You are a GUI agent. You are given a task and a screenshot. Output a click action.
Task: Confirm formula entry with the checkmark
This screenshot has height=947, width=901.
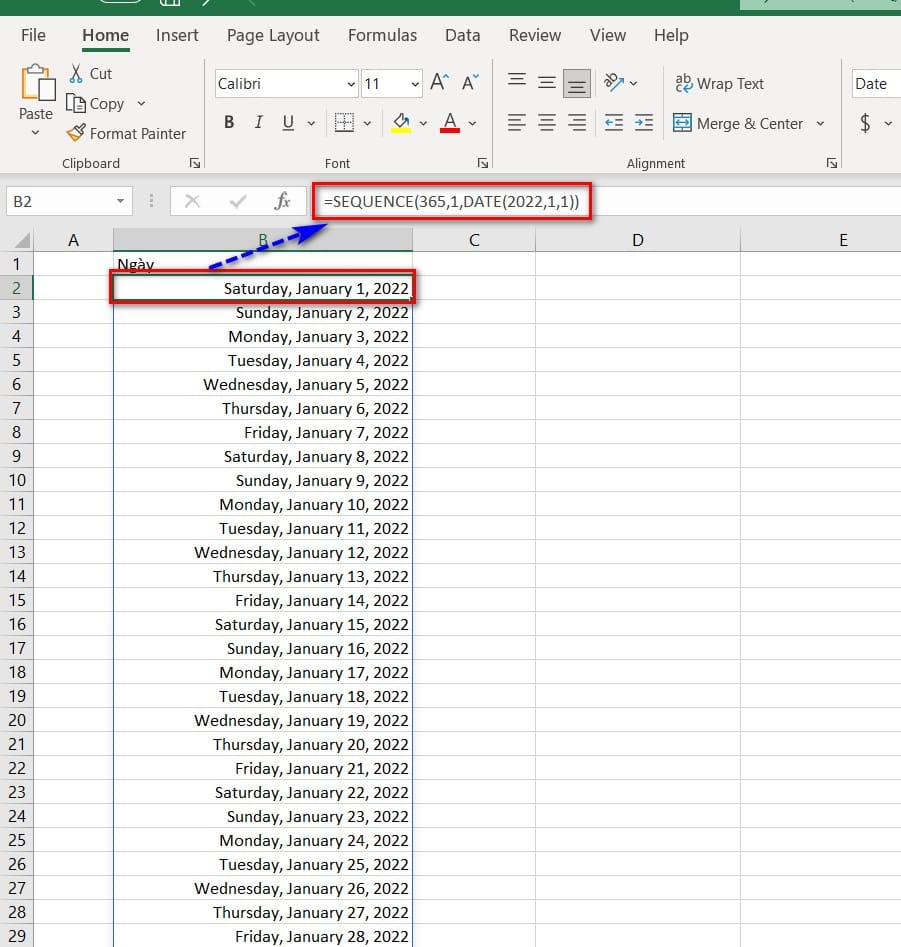(x=238, y=201)
